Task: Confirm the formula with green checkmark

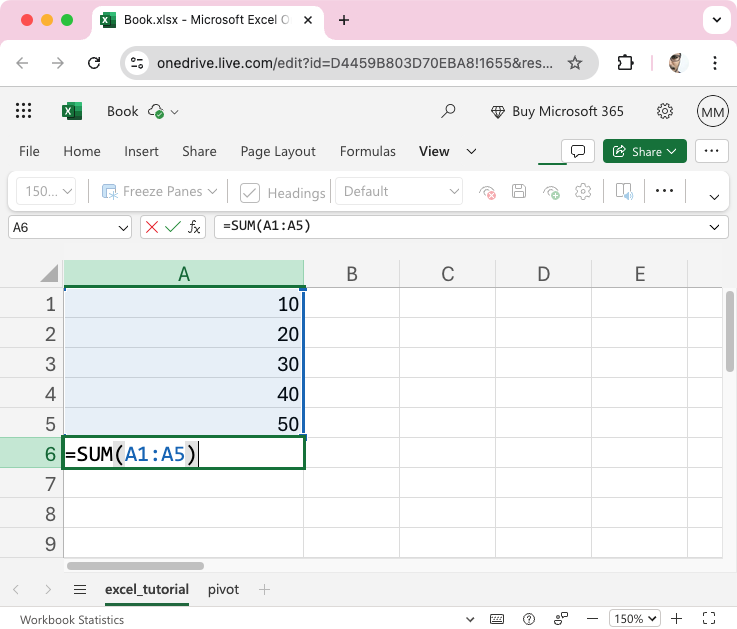Action: click(172, 228)
